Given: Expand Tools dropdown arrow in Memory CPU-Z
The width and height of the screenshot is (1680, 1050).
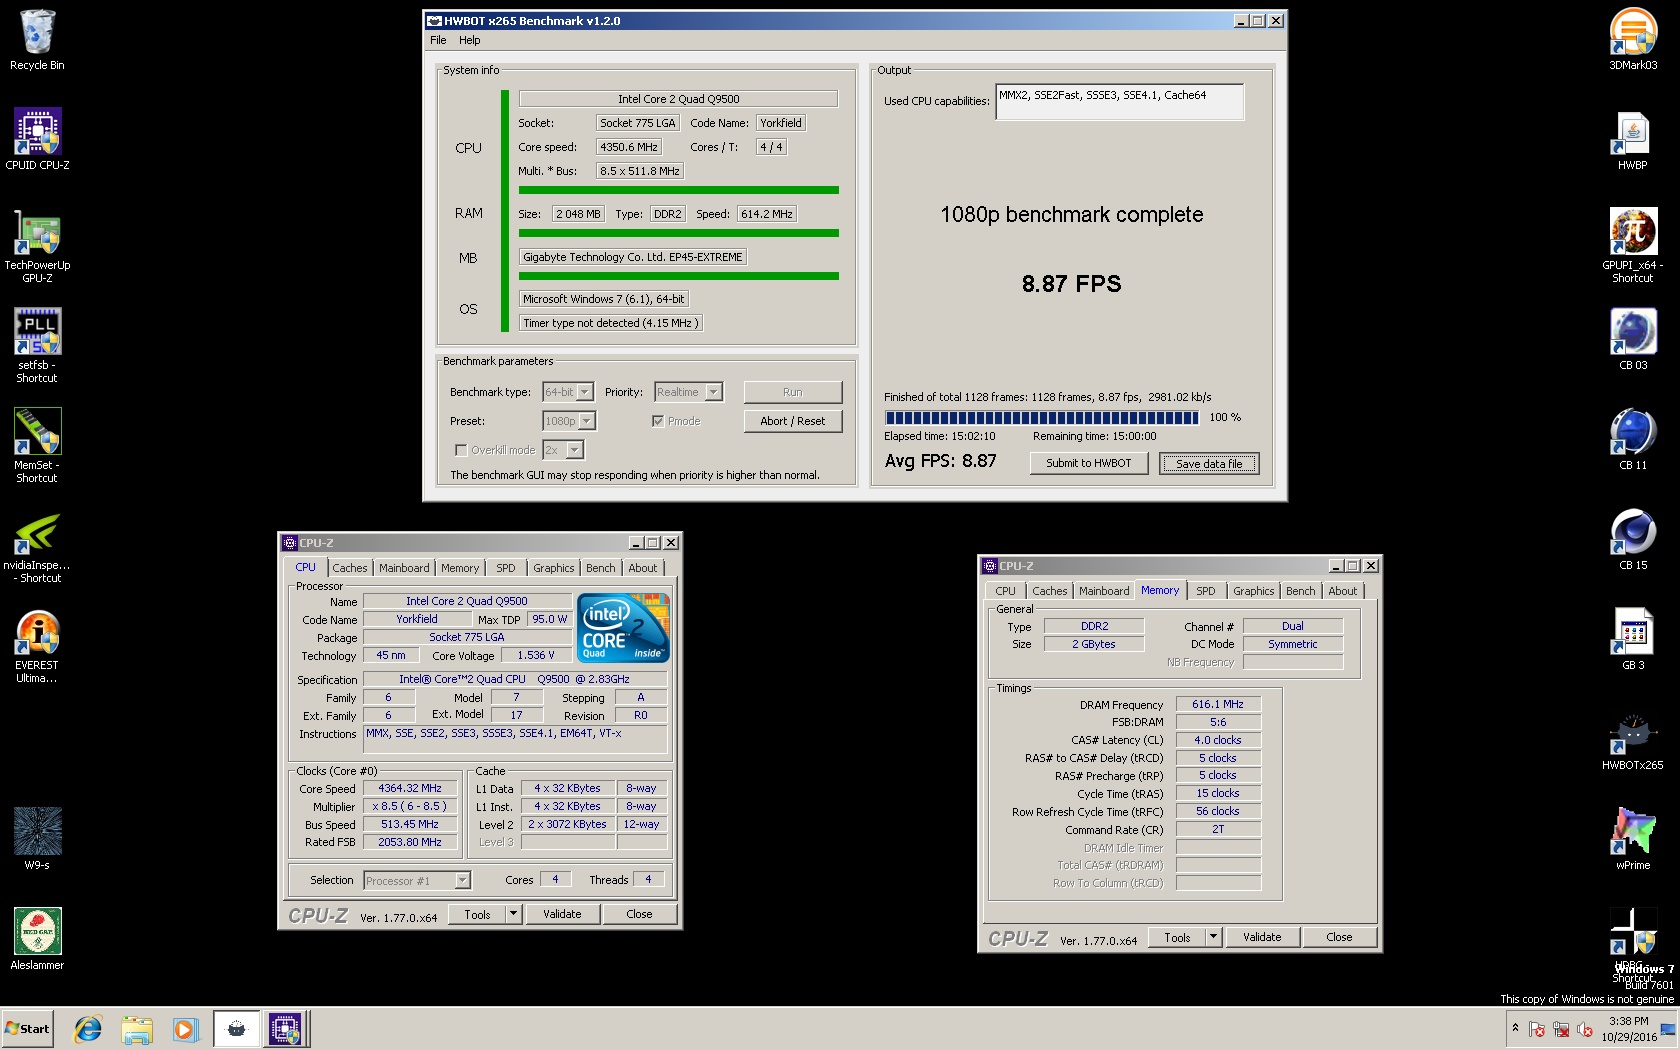Looking at the screenshot, I should (x=1214, y=937).
